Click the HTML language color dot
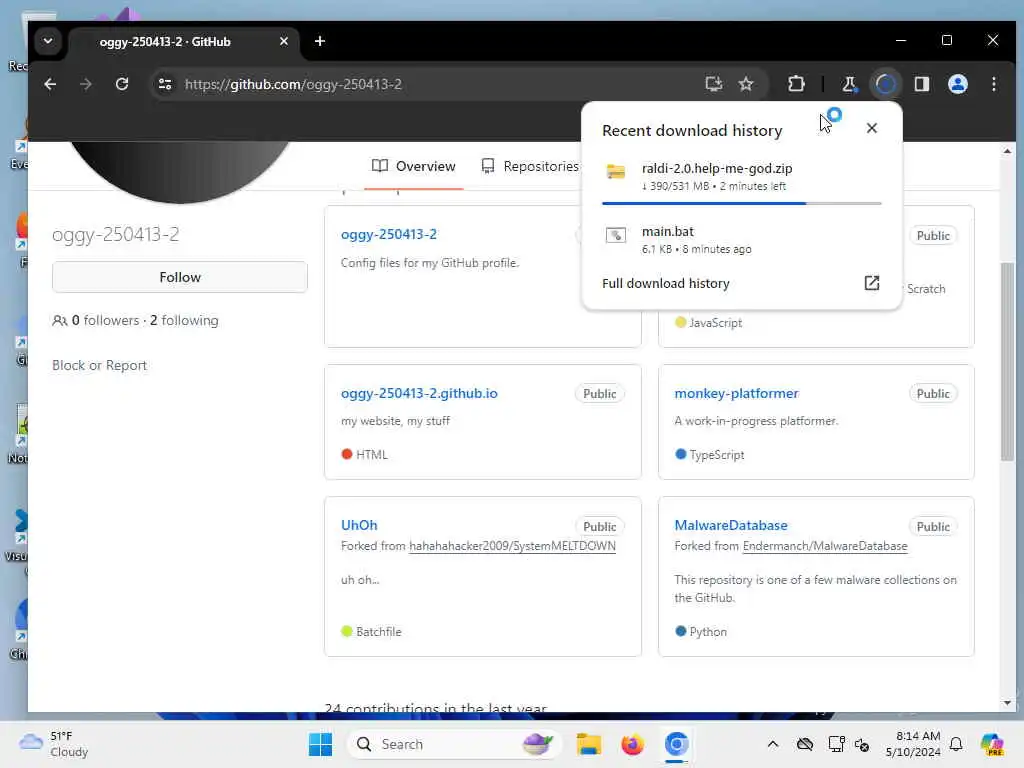The image size is (1024, 768). point(347,454)
